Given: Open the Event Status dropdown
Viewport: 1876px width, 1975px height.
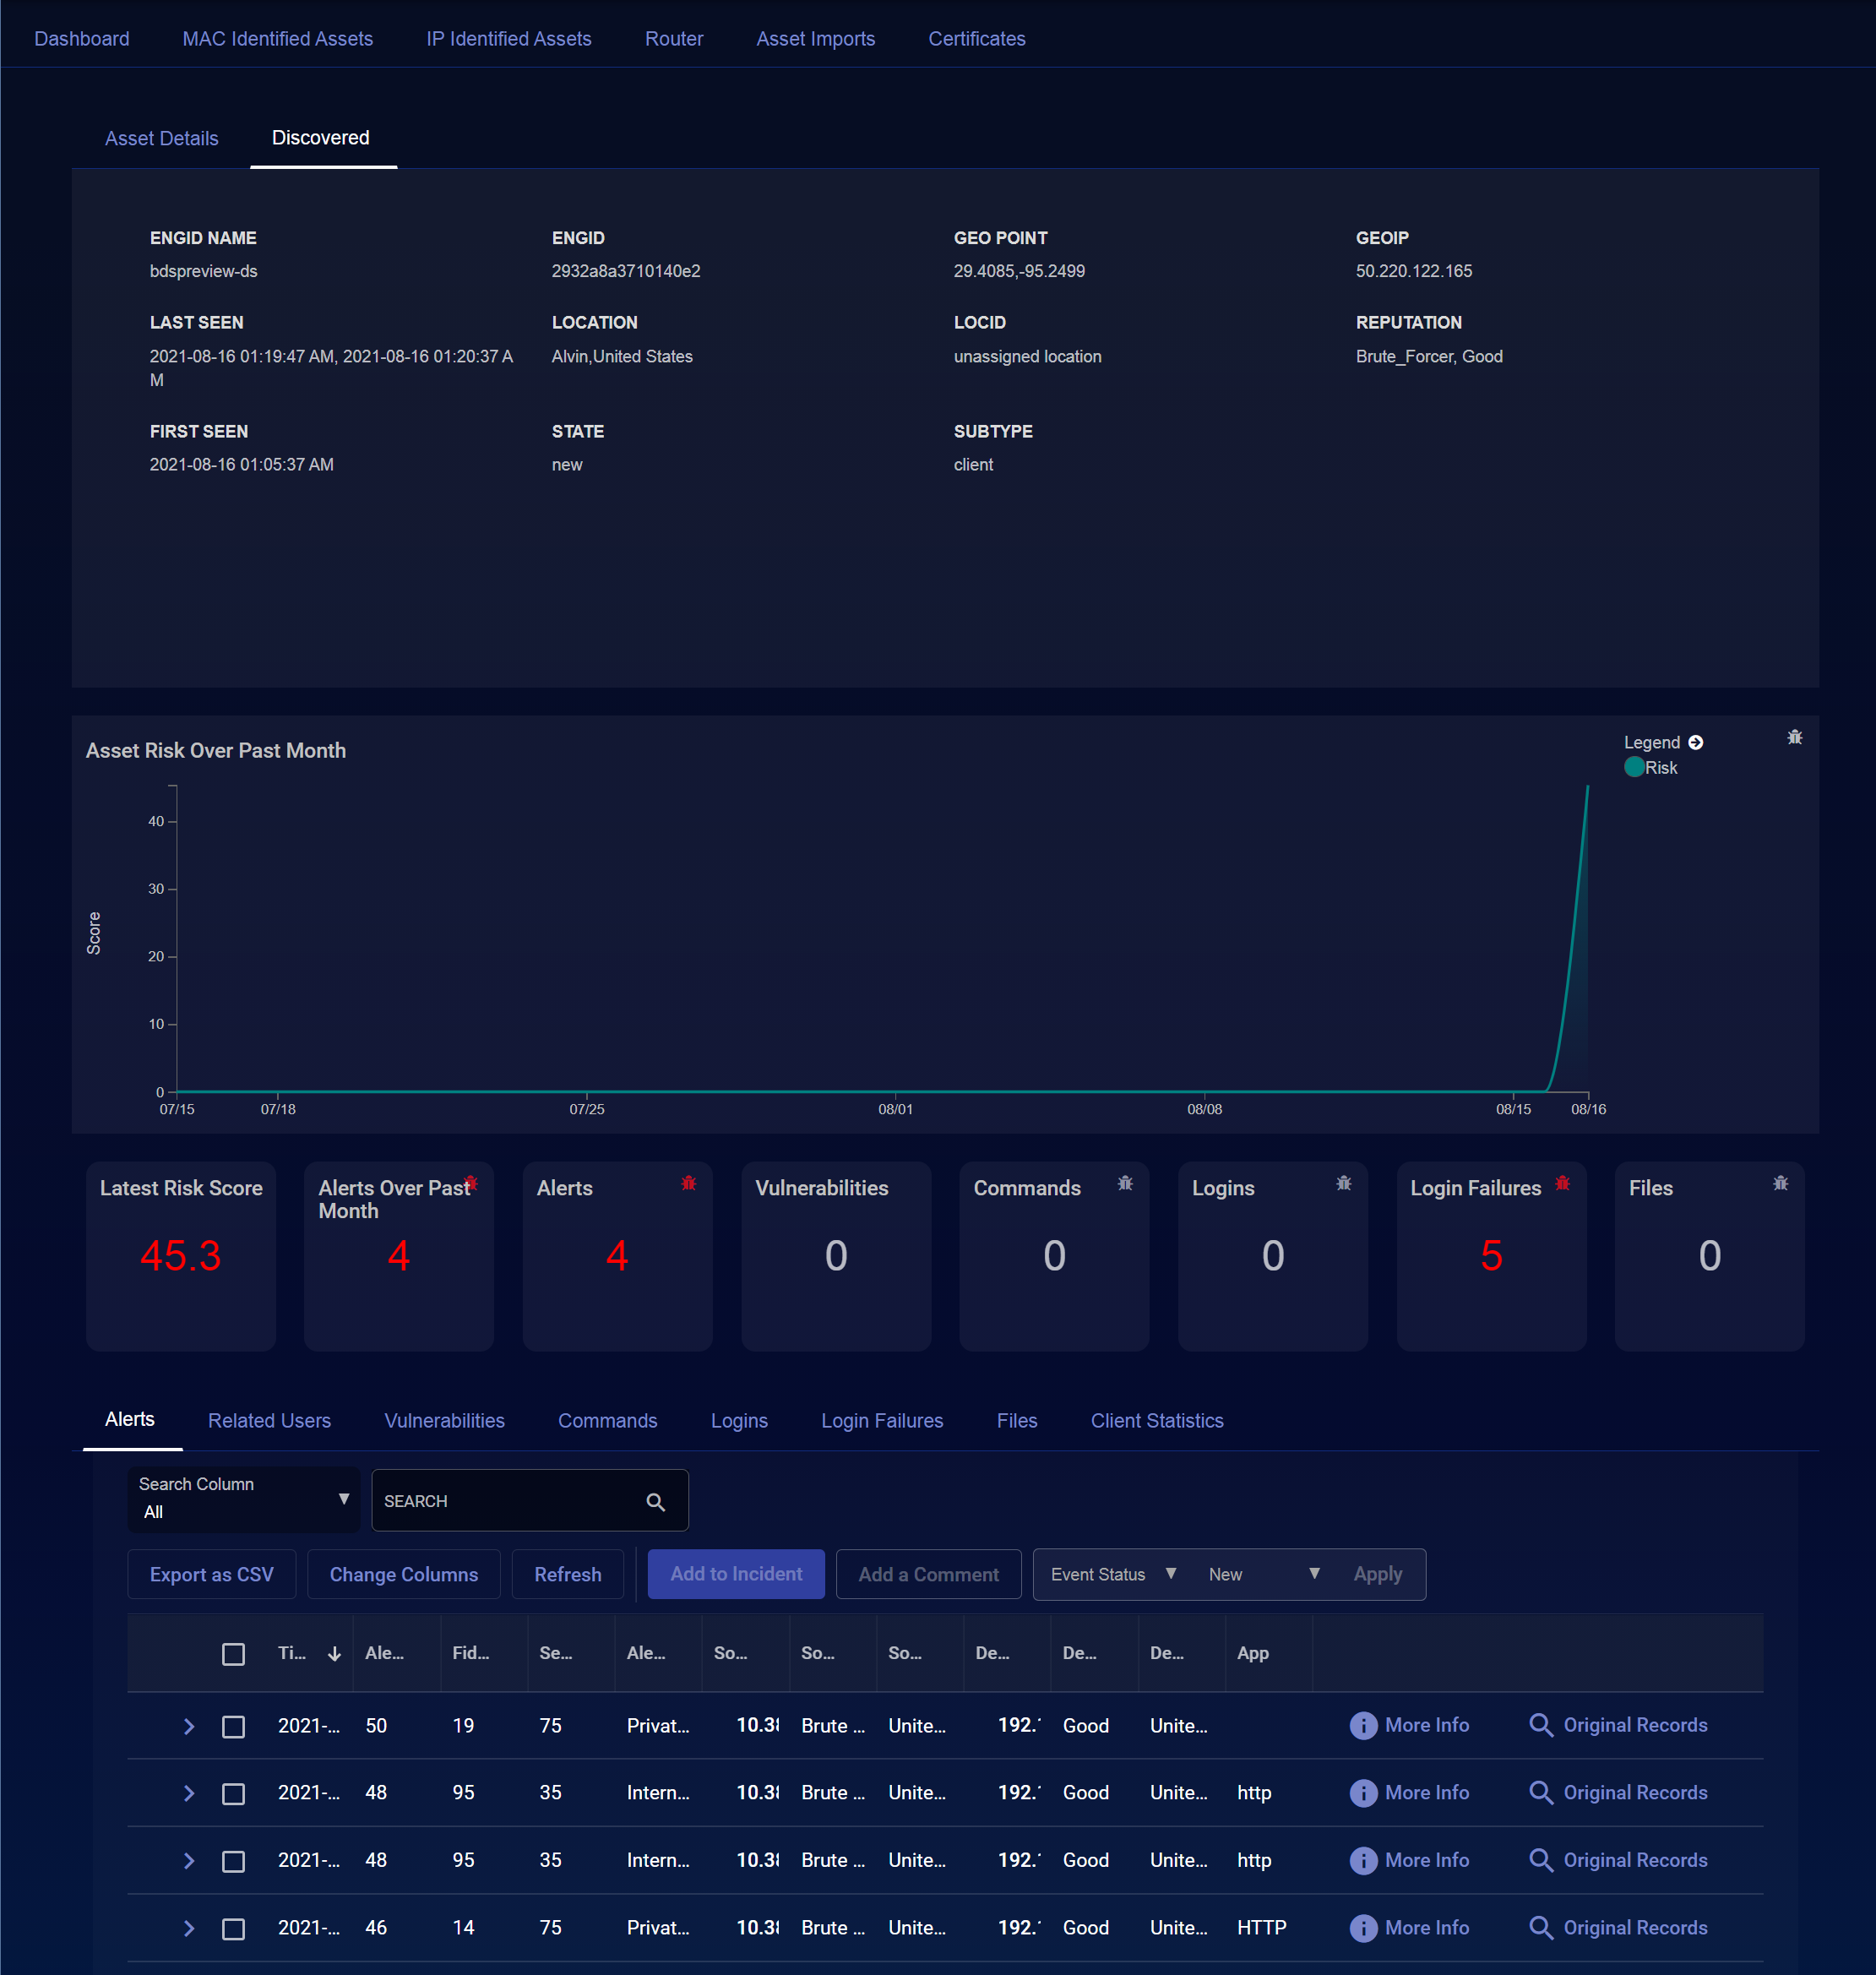Looking at the screenshot, I should pyautogui.click(x=1112, y=1574).
